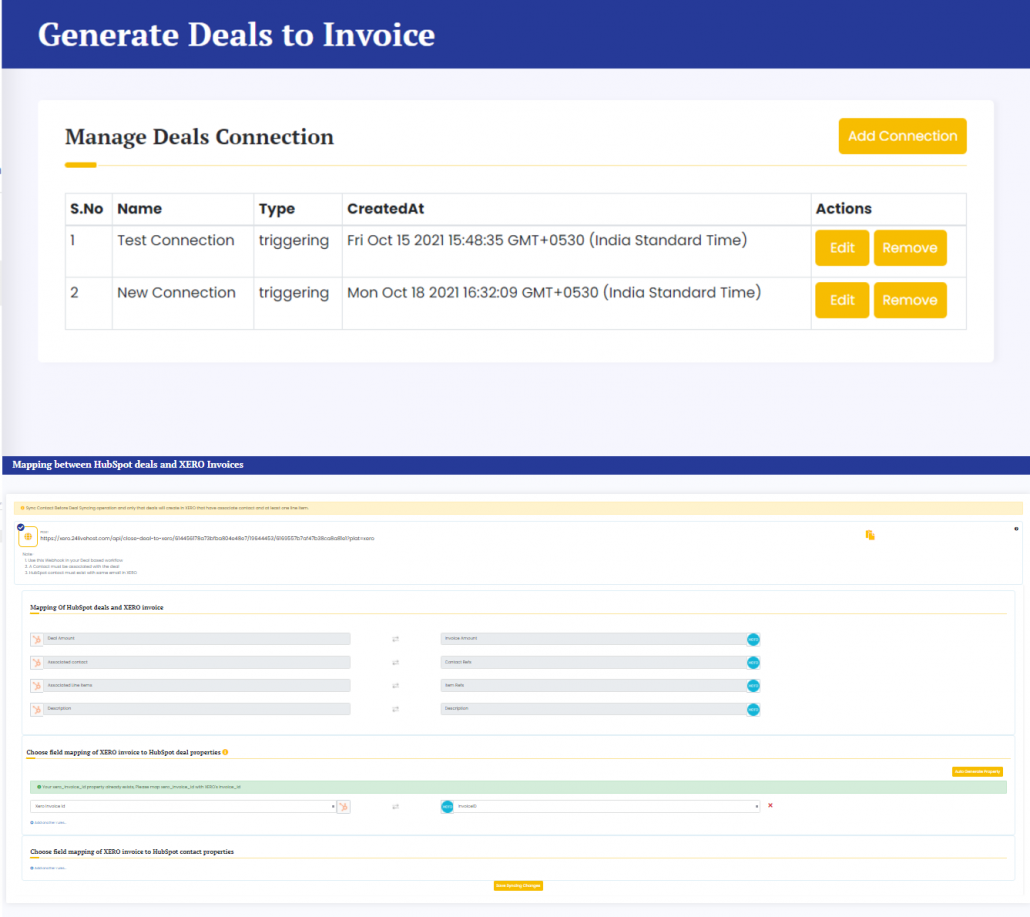Toggle the checkbox above the webhook URL
Viewport: 1030px width, 917px height.
point(19,526)
